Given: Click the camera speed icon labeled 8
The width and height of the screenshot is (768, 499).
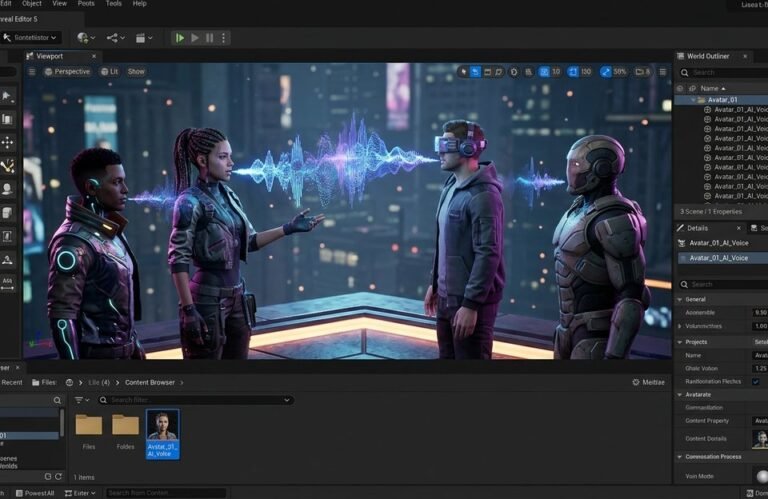Looking at the screenshot, I should pos(642,72).
